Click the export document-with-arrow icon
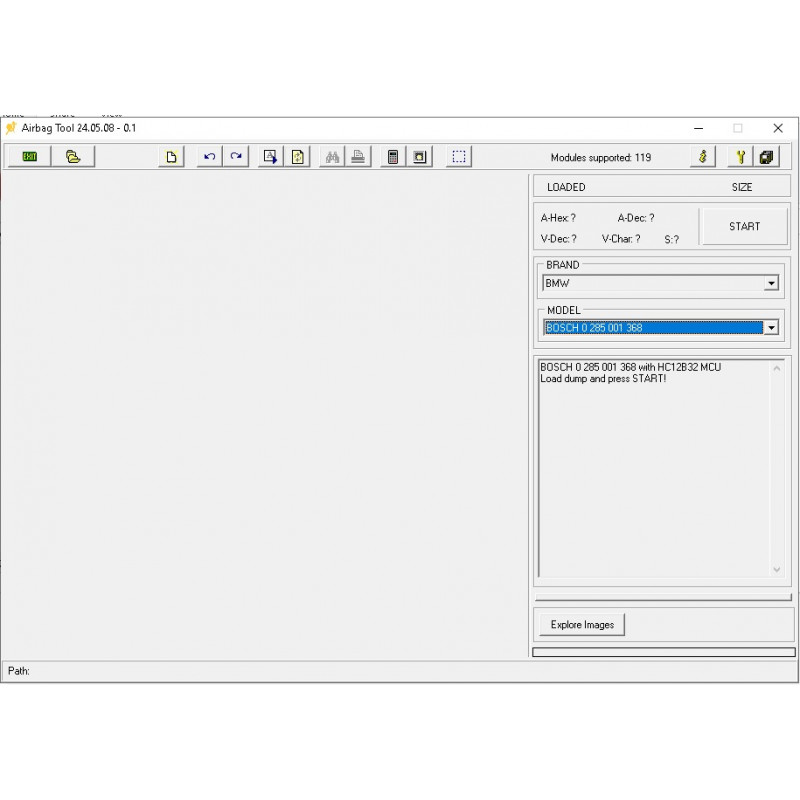Screen dimensions: 800x800 [269, 156]
